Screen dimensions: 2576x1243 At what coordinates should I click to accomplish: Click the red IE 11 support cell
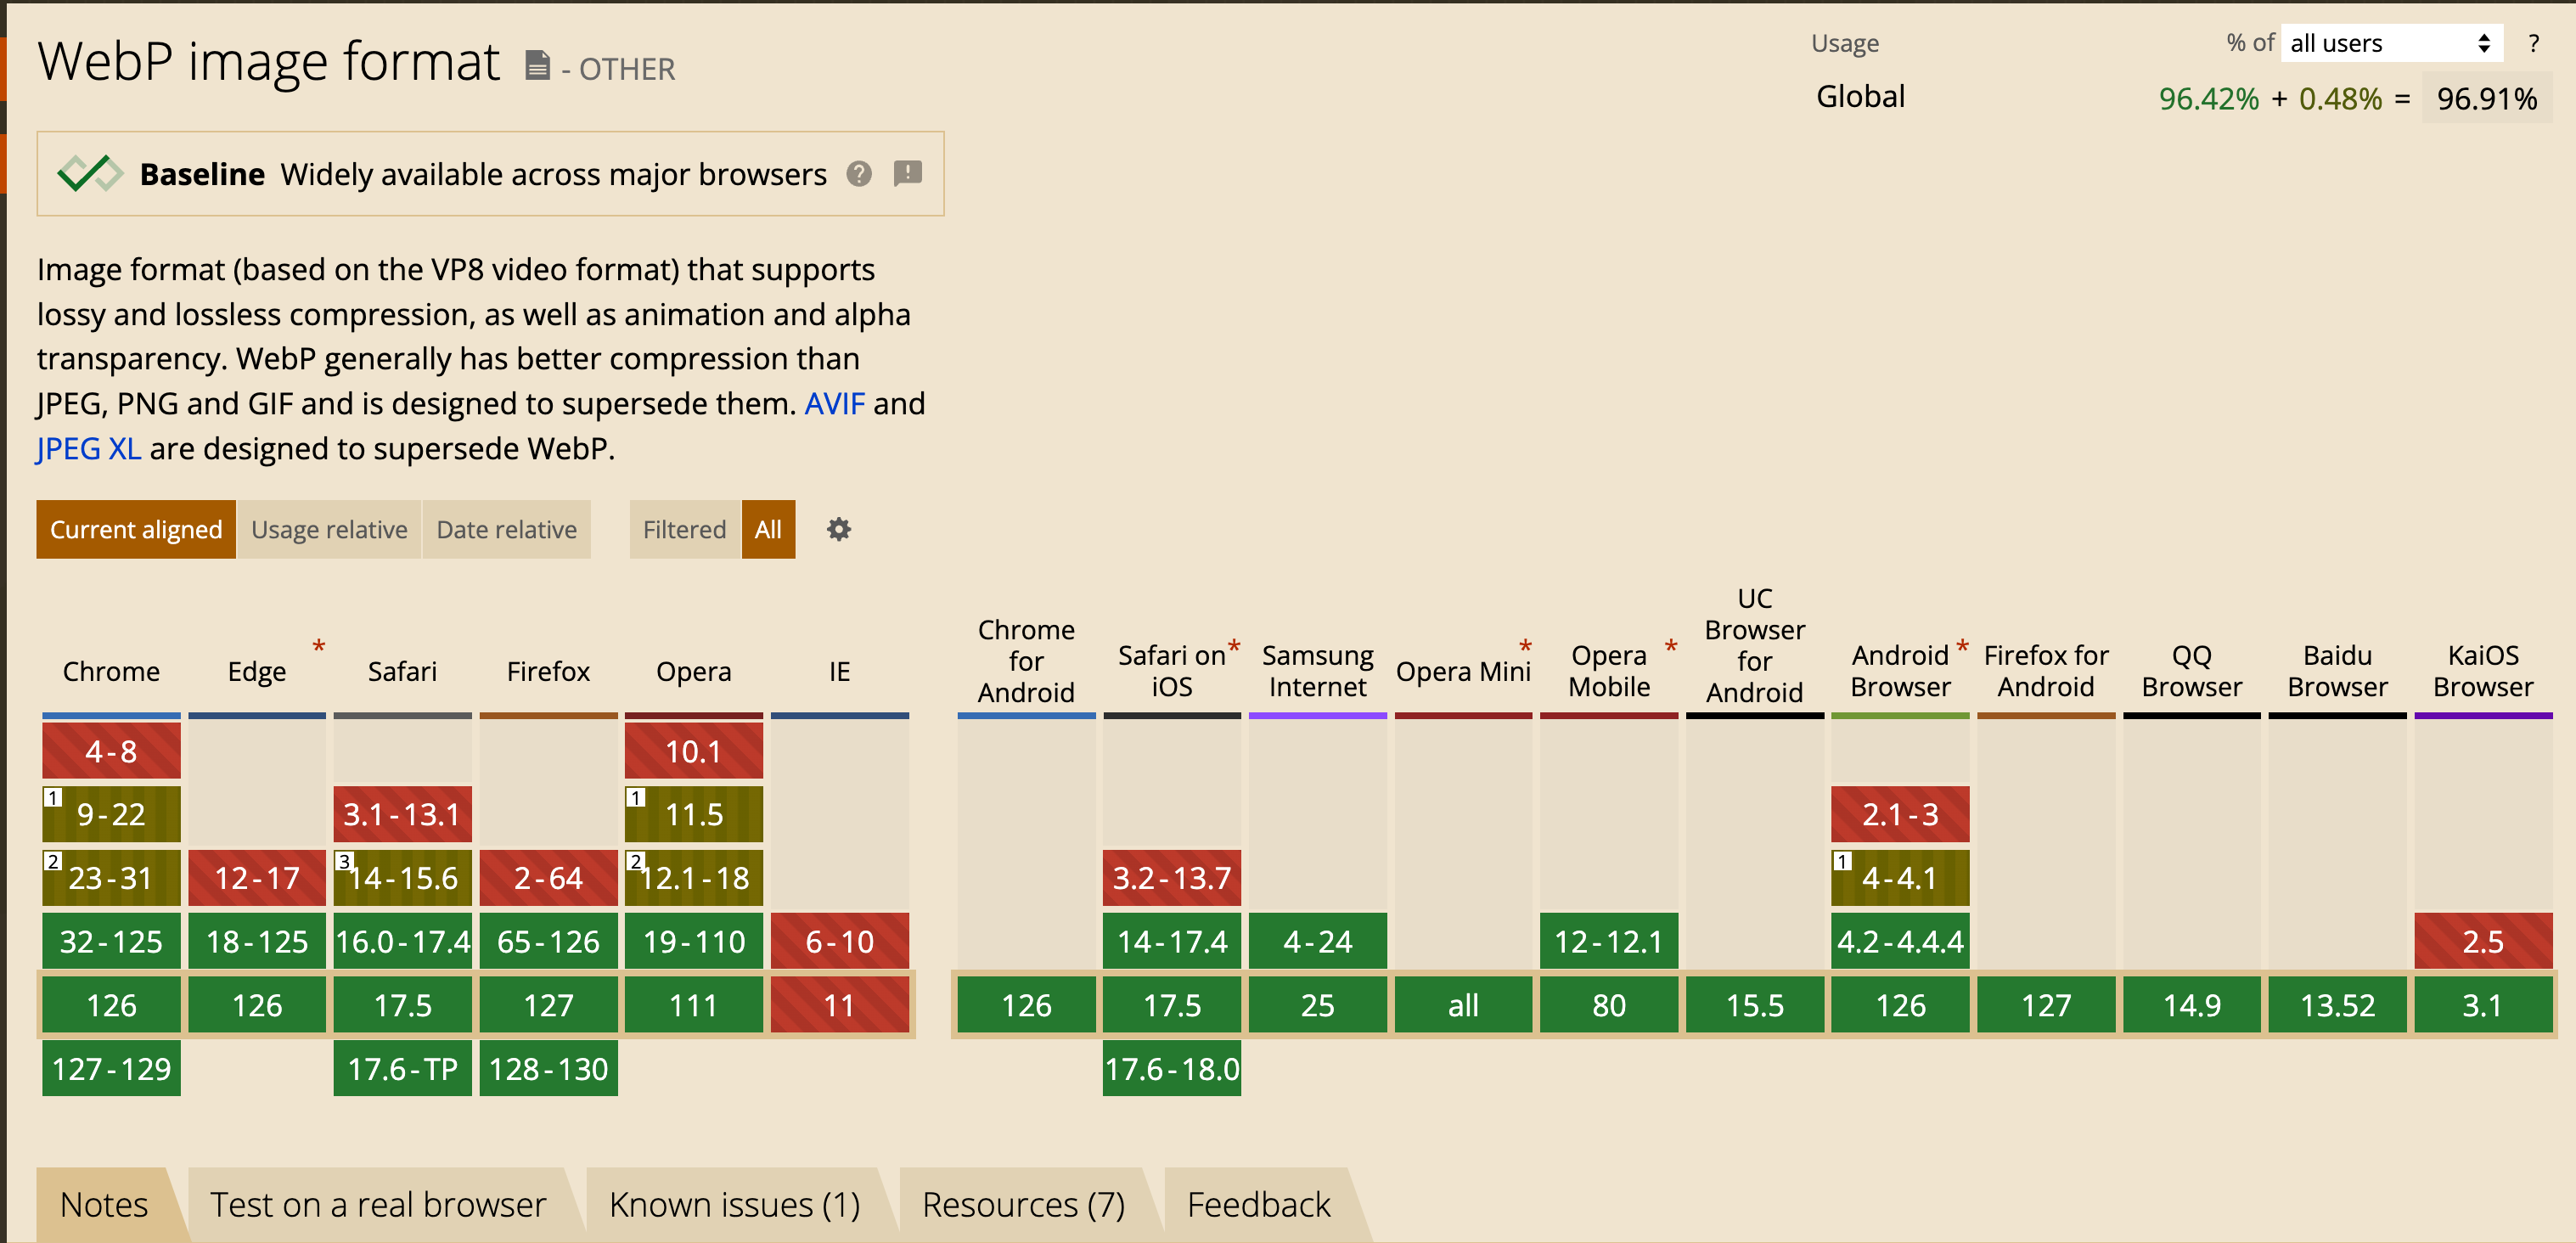839,1004
